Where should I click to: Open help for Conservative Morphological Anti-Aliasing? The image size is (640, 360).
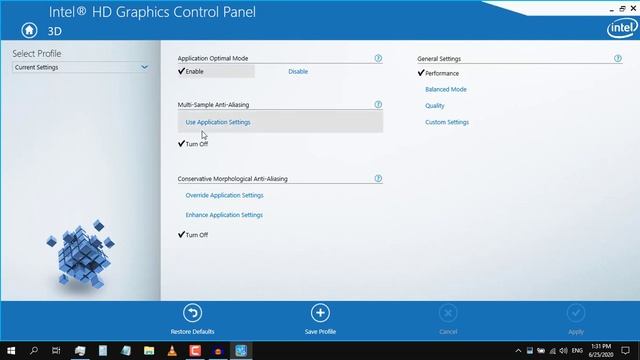pos(378,178)
